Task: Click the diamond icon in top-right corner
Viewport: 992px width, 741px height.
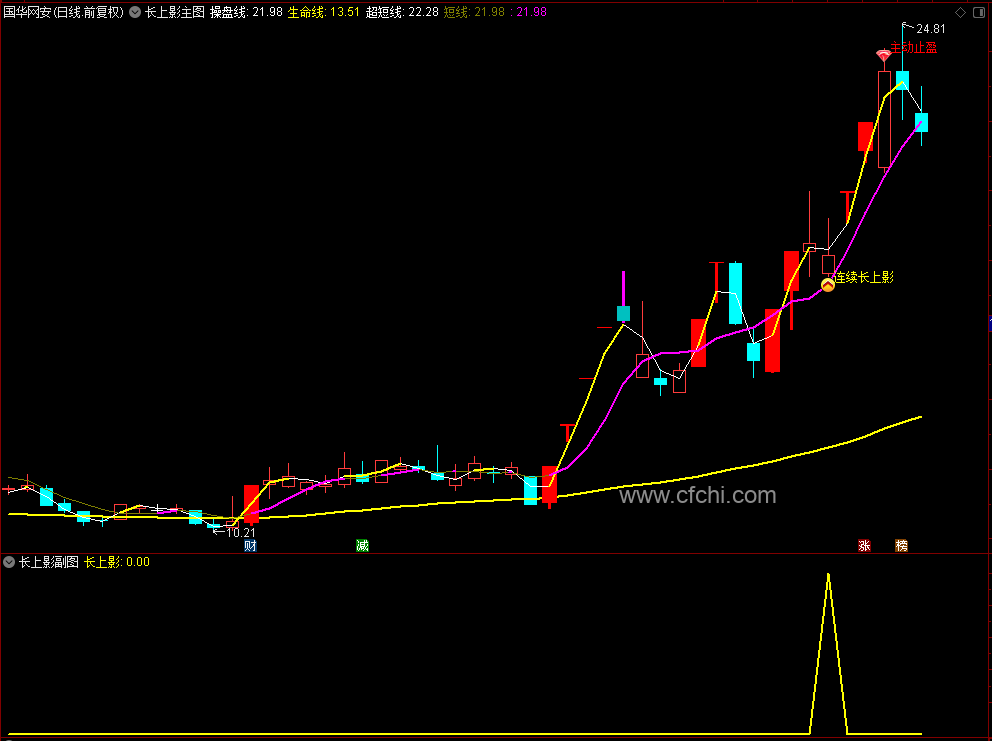Action: (x=960, y=13)
